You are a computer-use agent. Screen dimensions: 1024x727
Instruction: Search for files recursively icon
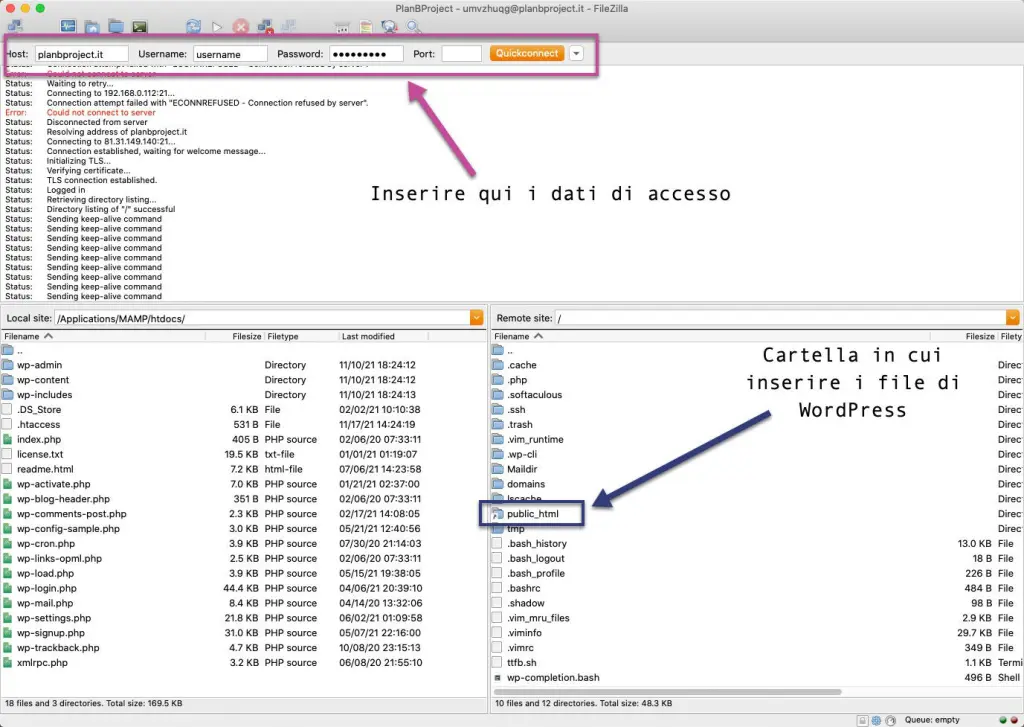[413, 26]
